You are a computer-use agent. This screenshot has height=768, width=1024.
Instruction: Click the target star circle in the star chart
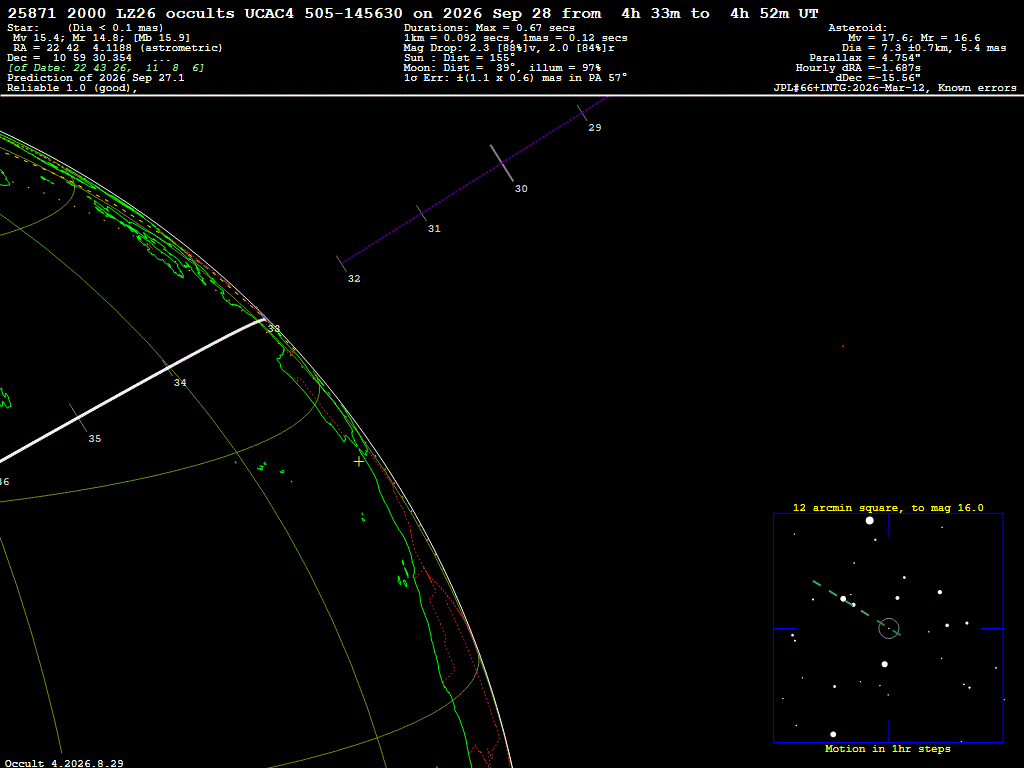click(889, 628)
